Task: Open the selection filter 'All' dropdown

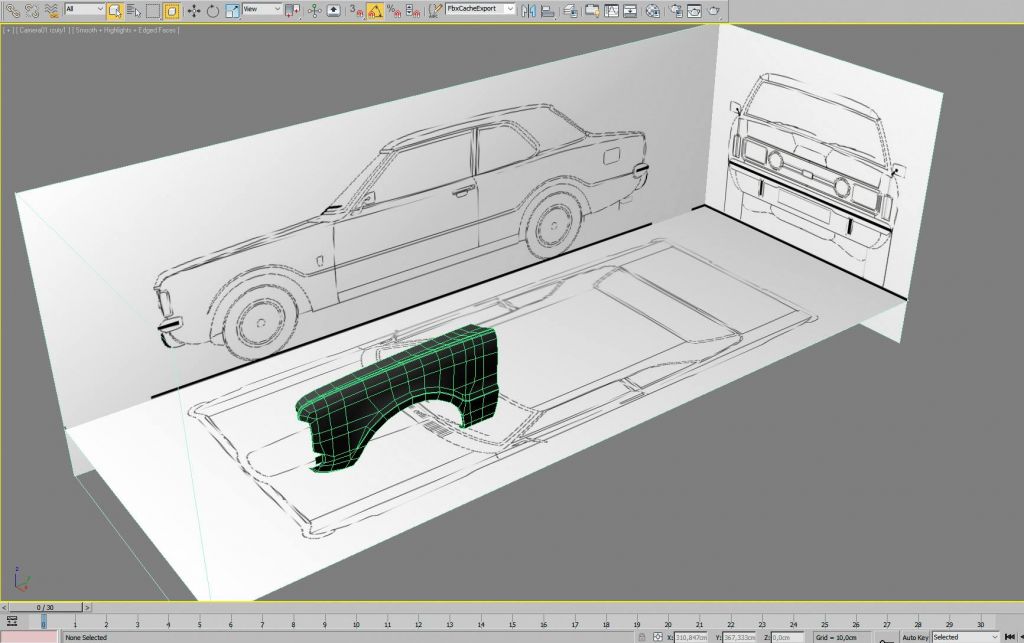Action: coord(84,9)
